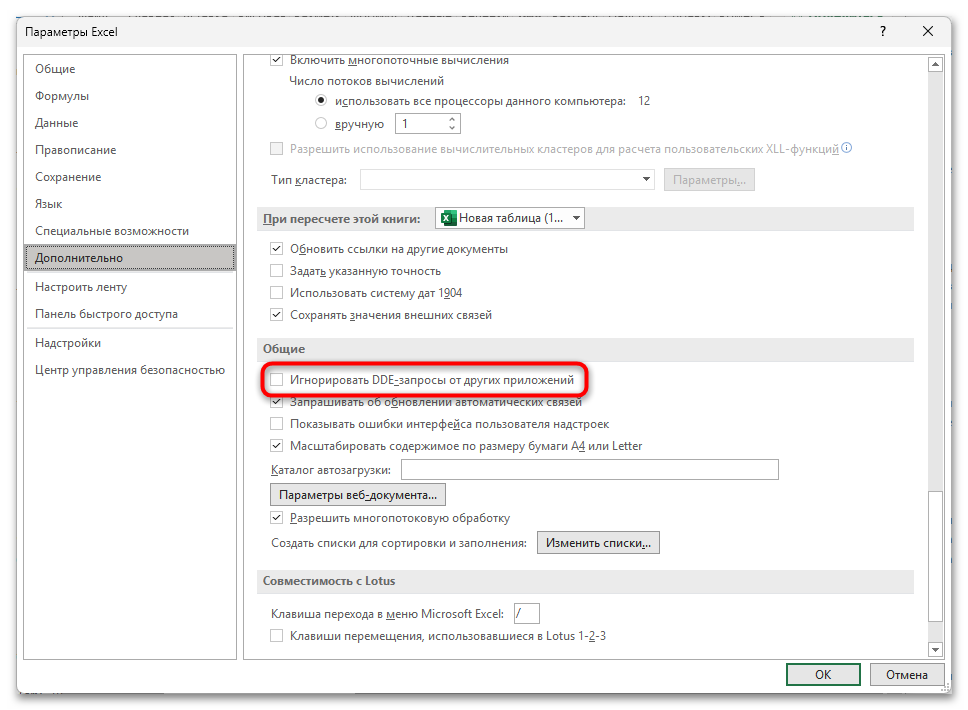Open the Сохранение settings category

pos(130,177)
